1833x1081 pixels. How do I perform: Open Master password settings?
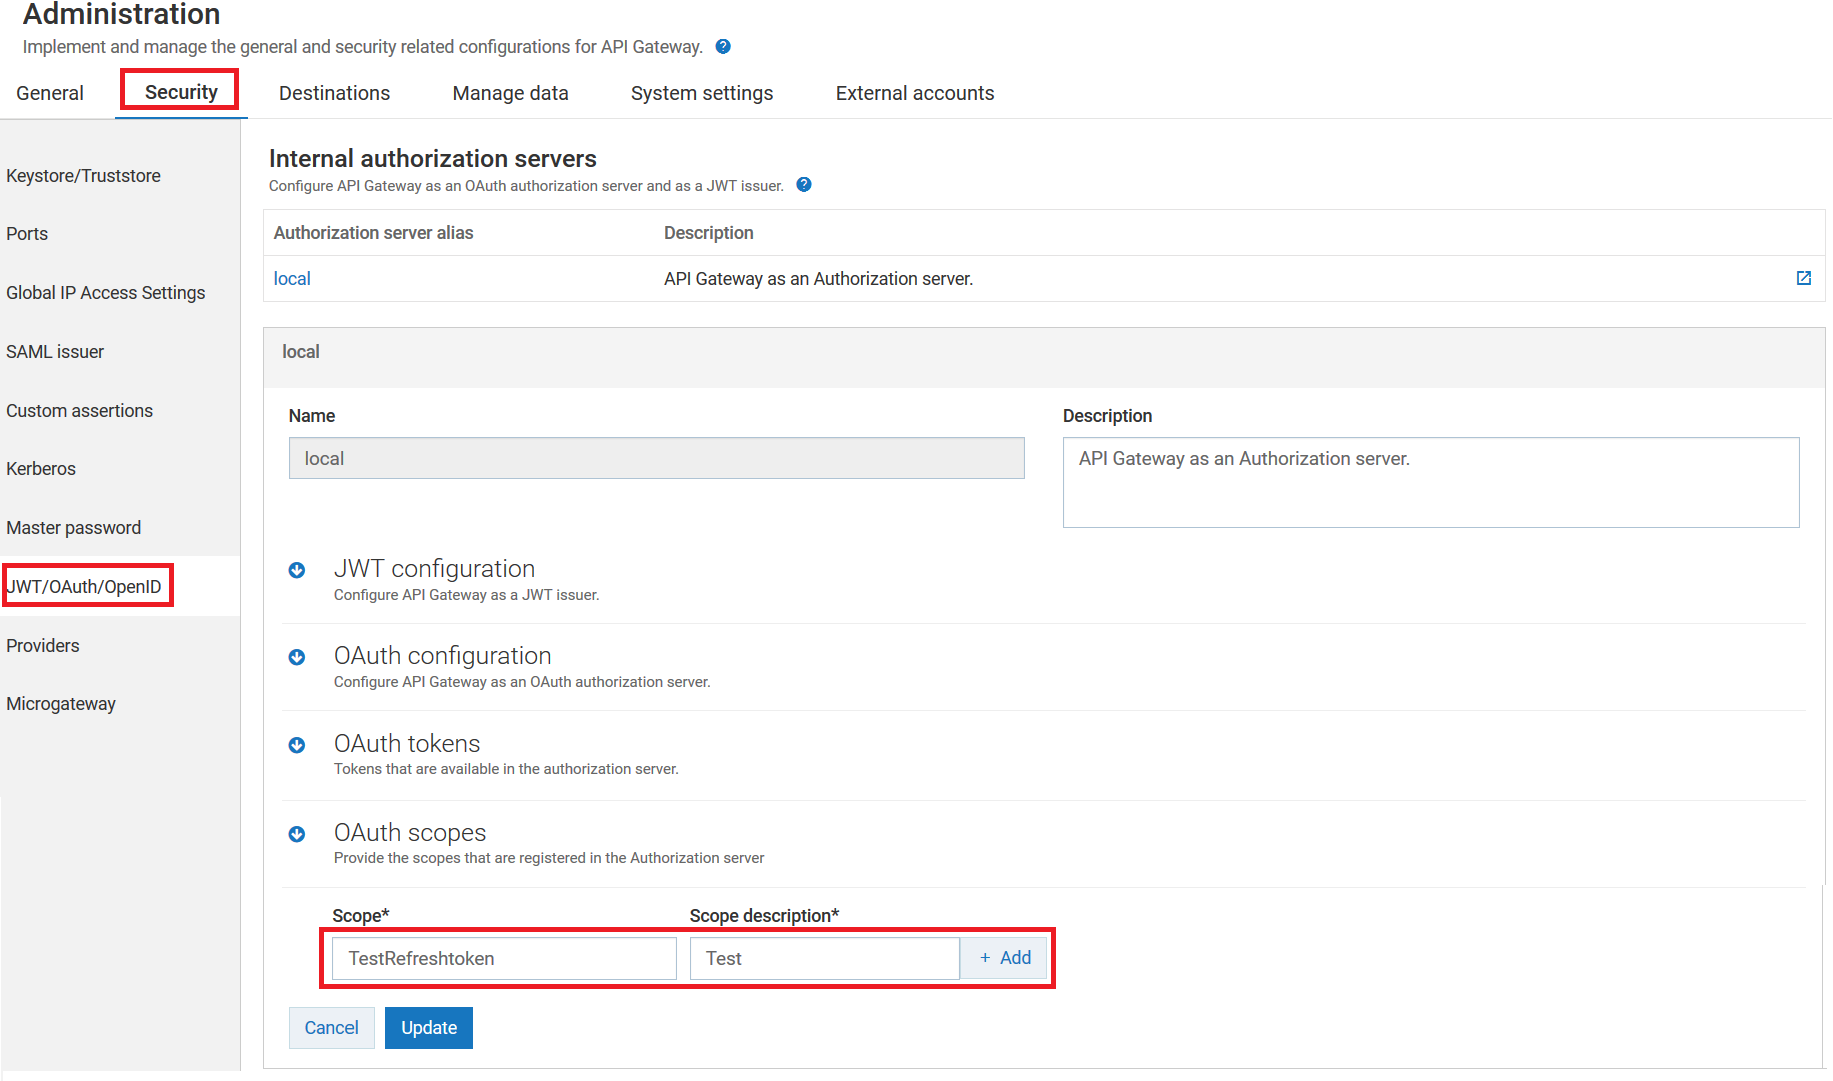pos(73,528)
